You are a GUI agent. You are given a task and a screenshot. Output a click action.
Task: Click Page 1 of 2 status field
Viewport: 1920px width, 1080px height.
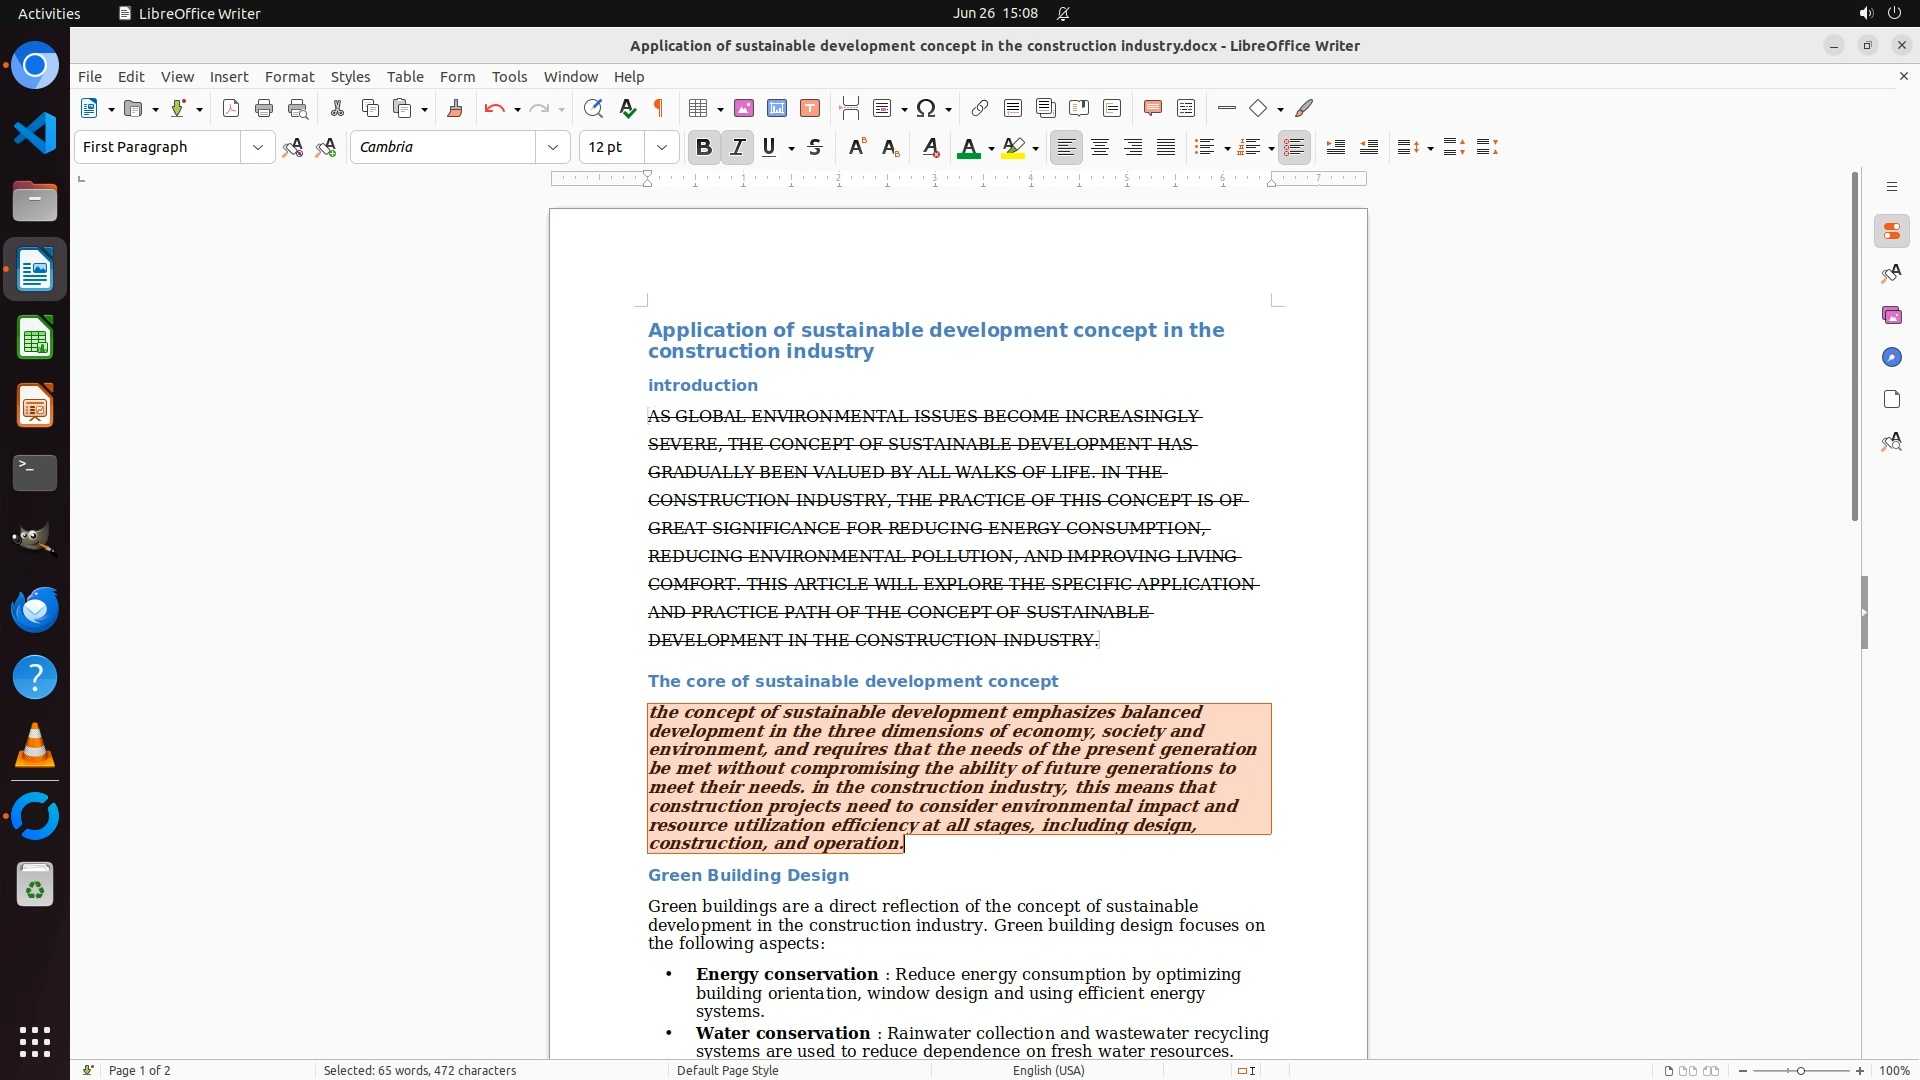click(140, 1071)
